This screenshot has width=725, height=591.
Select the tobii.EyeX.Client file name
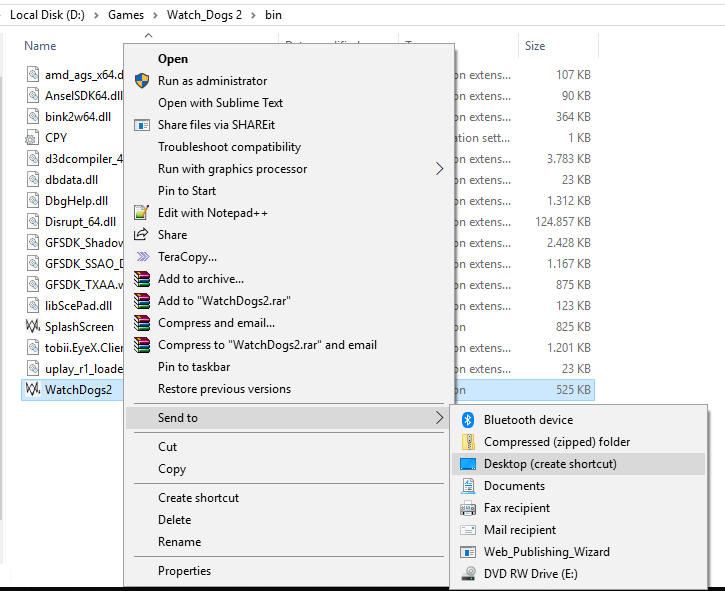pos(84,348)
